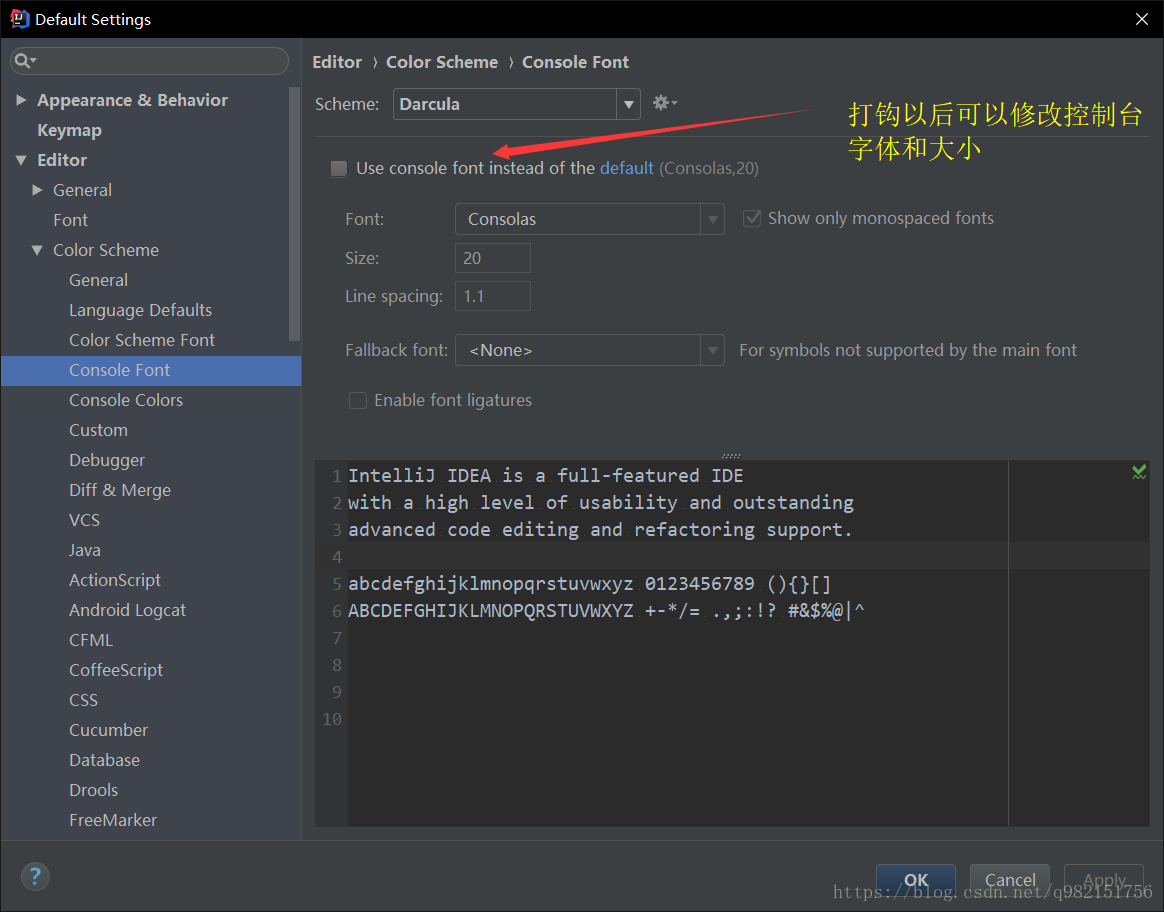Click Editor in the breadcrumb
The image size is (1164, 912).
(x=337, y=62)
